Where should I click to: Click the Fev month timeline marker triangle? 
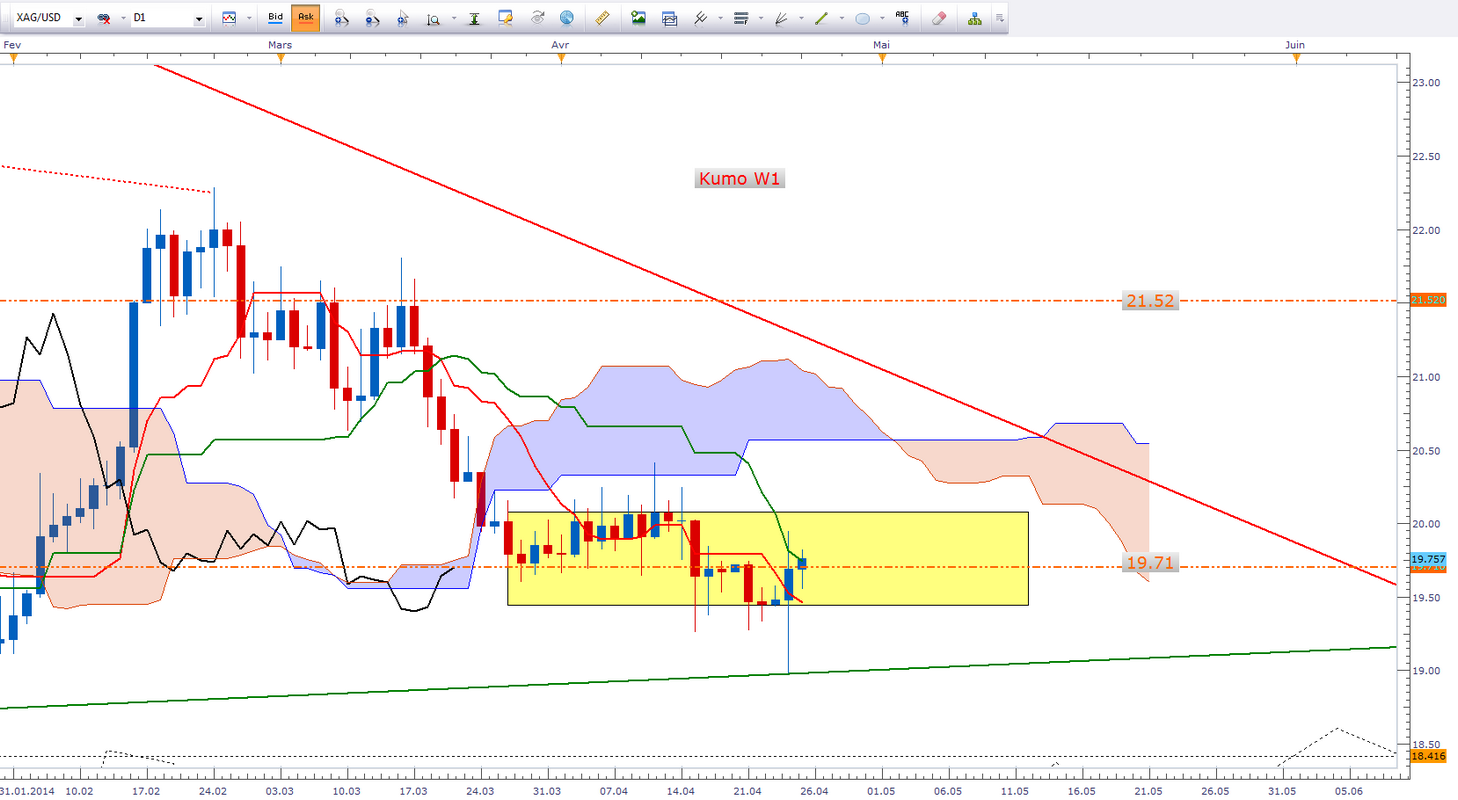pyautogui.click(x=13, y=58)
